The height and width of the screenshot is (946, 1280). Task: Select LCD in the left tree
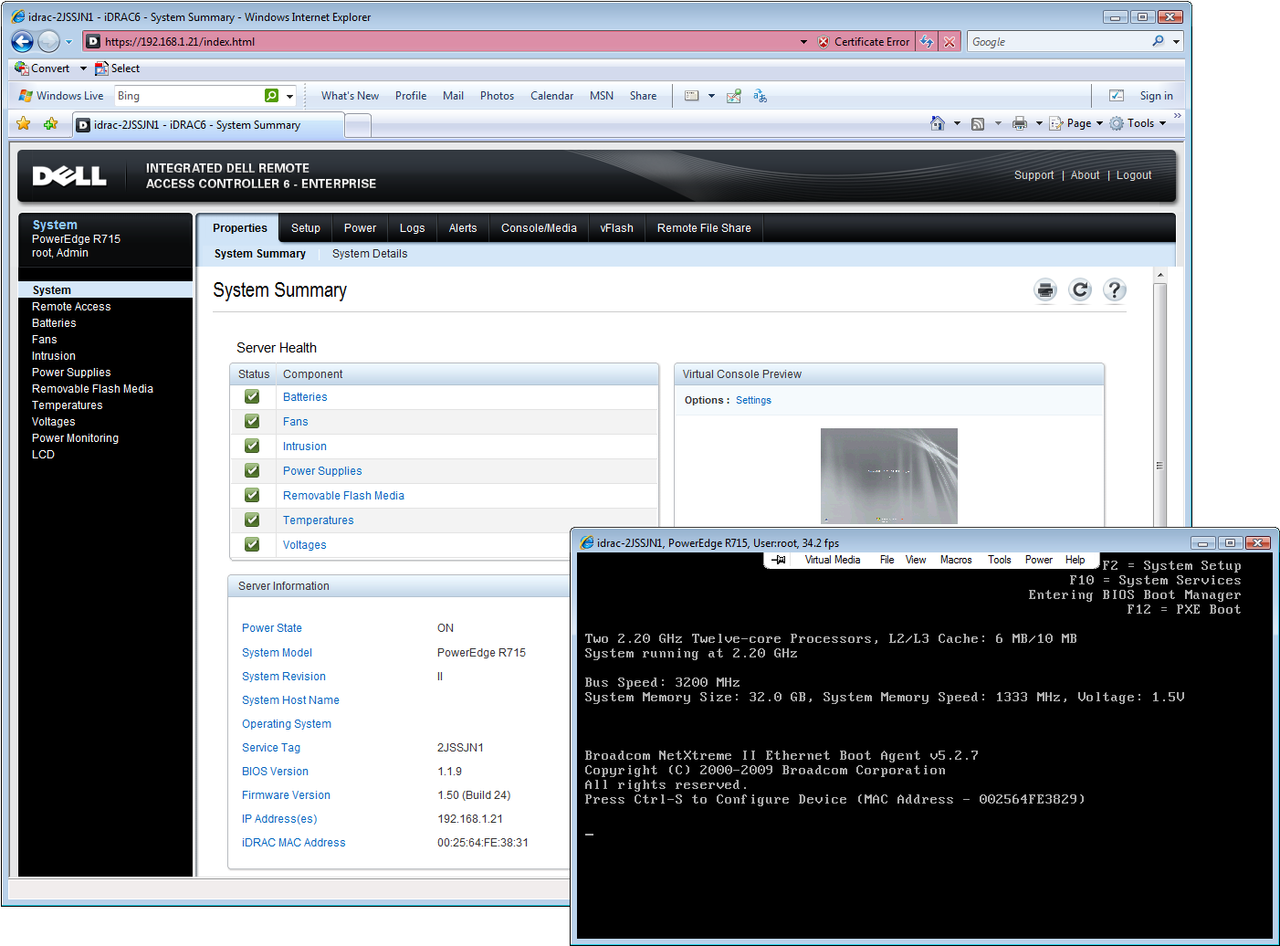[x=43, y=454]
